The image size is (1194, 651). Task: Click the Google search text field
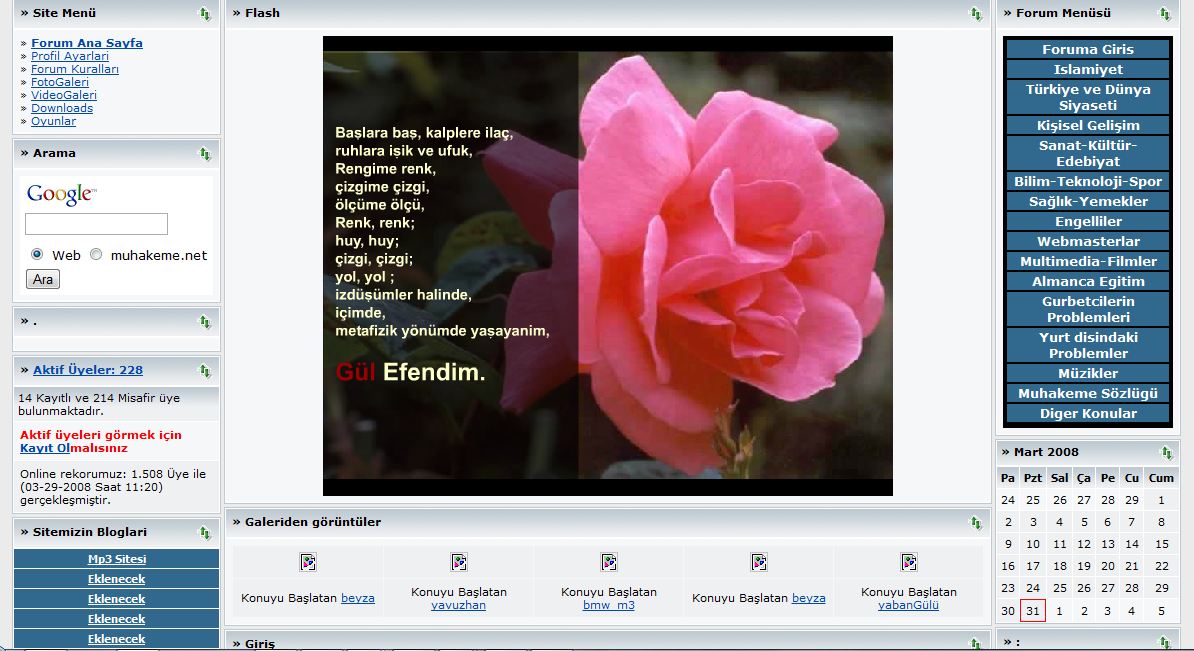96,224
